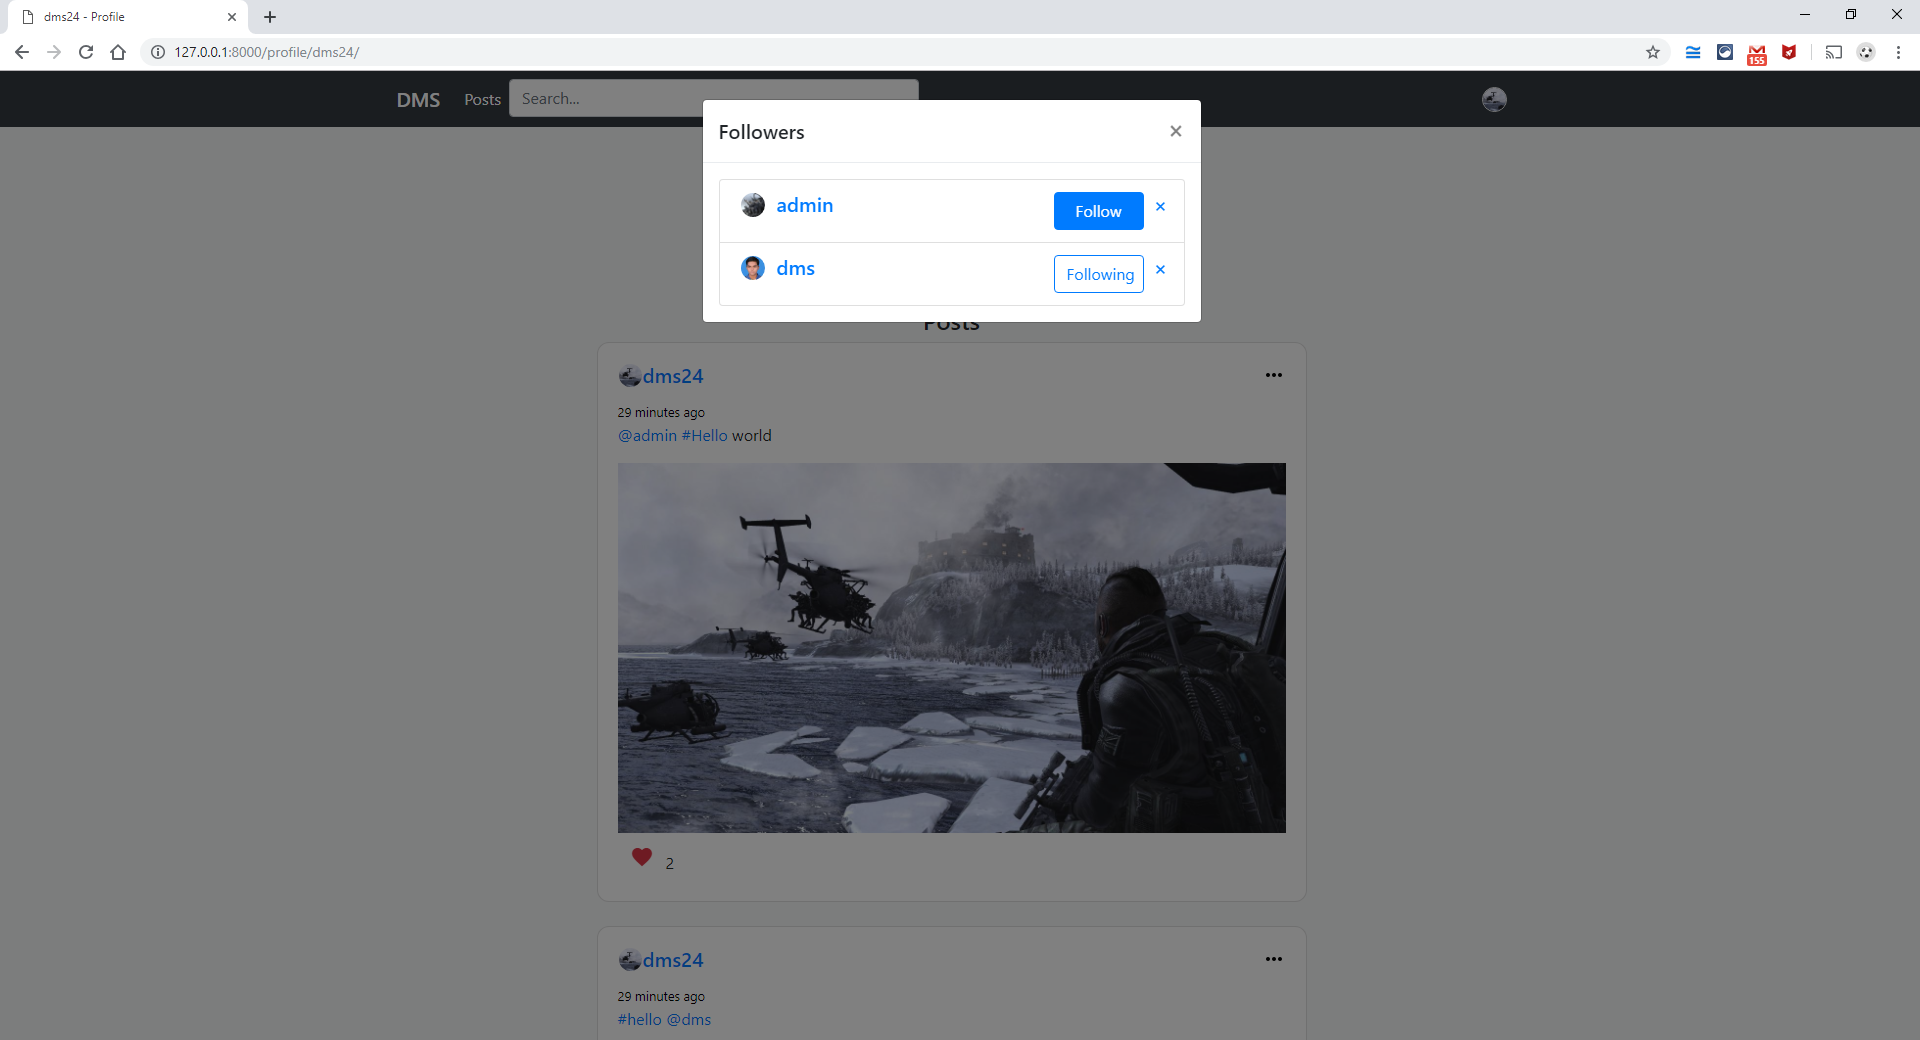This screenshot has width=1920, height=1040.
Task: Like the Hello world post heart
Action: pos(642,857)
